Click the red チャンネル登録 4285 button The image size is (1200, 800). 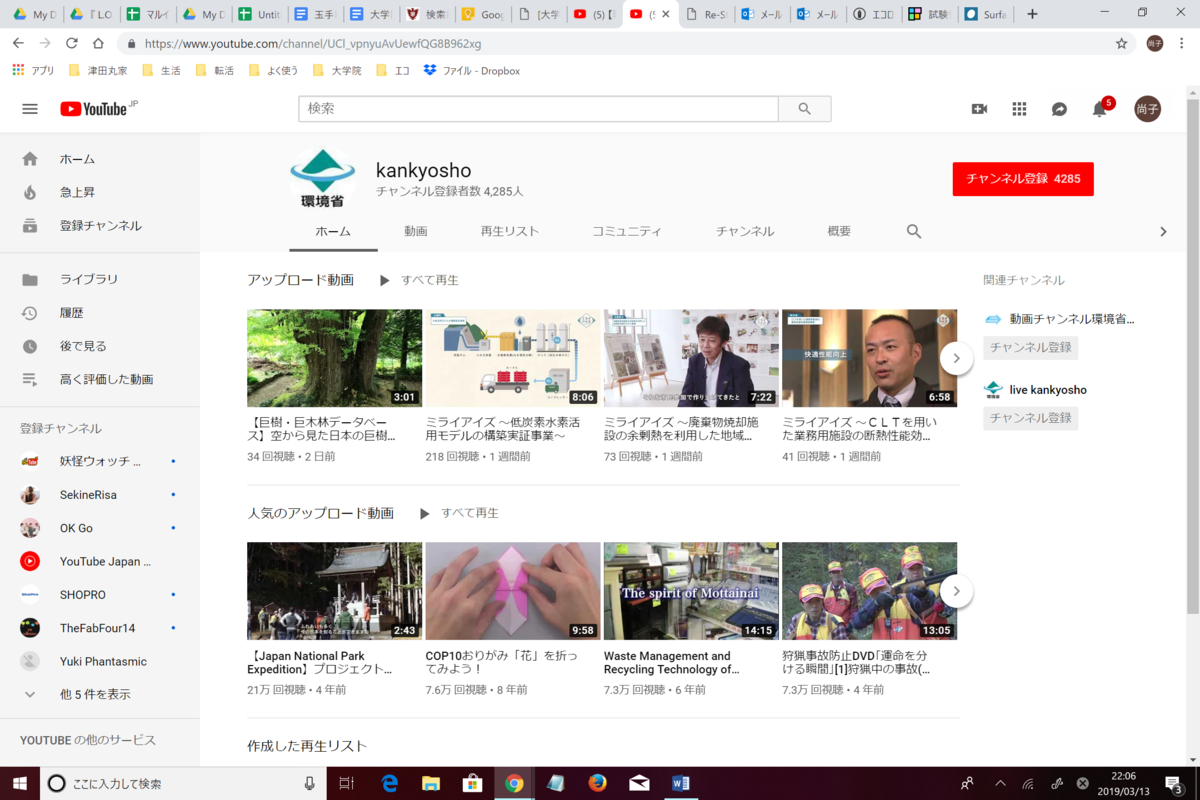click(x=1023, y=179)
